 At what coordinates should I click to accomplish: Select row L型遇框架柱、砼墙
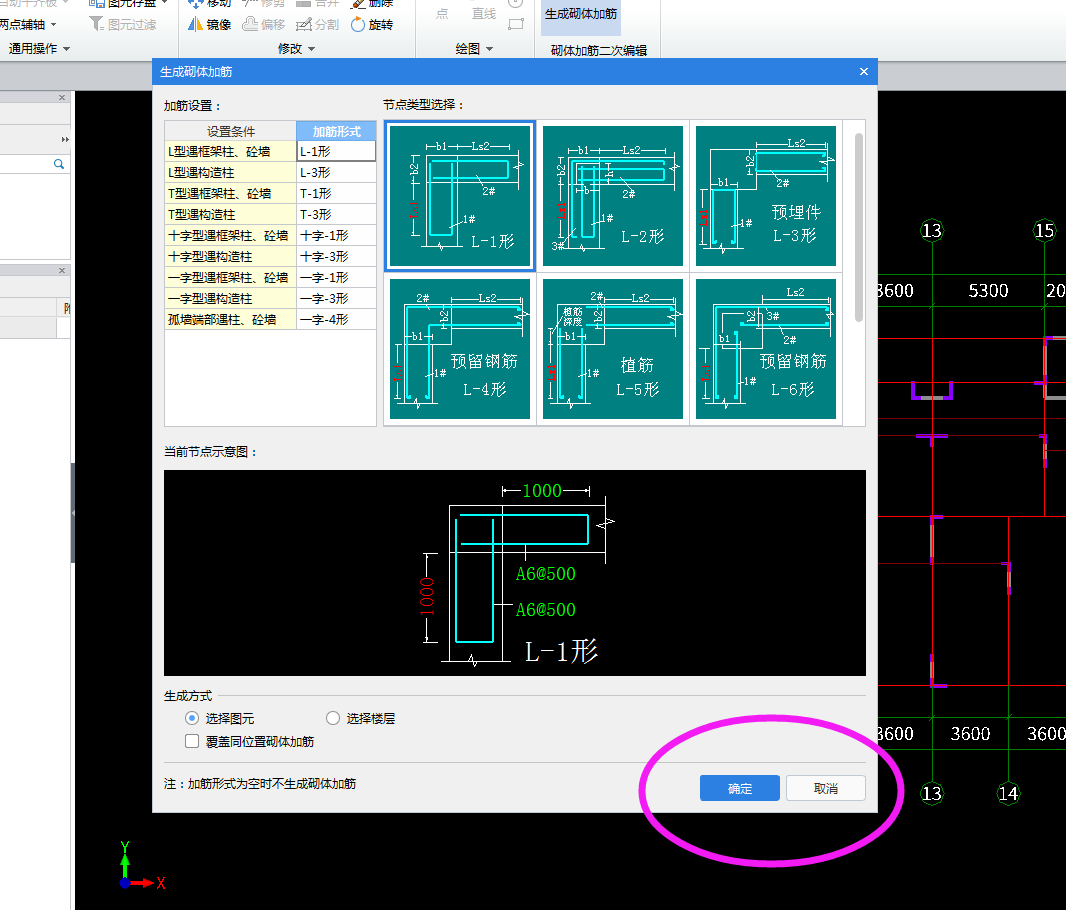230,152
